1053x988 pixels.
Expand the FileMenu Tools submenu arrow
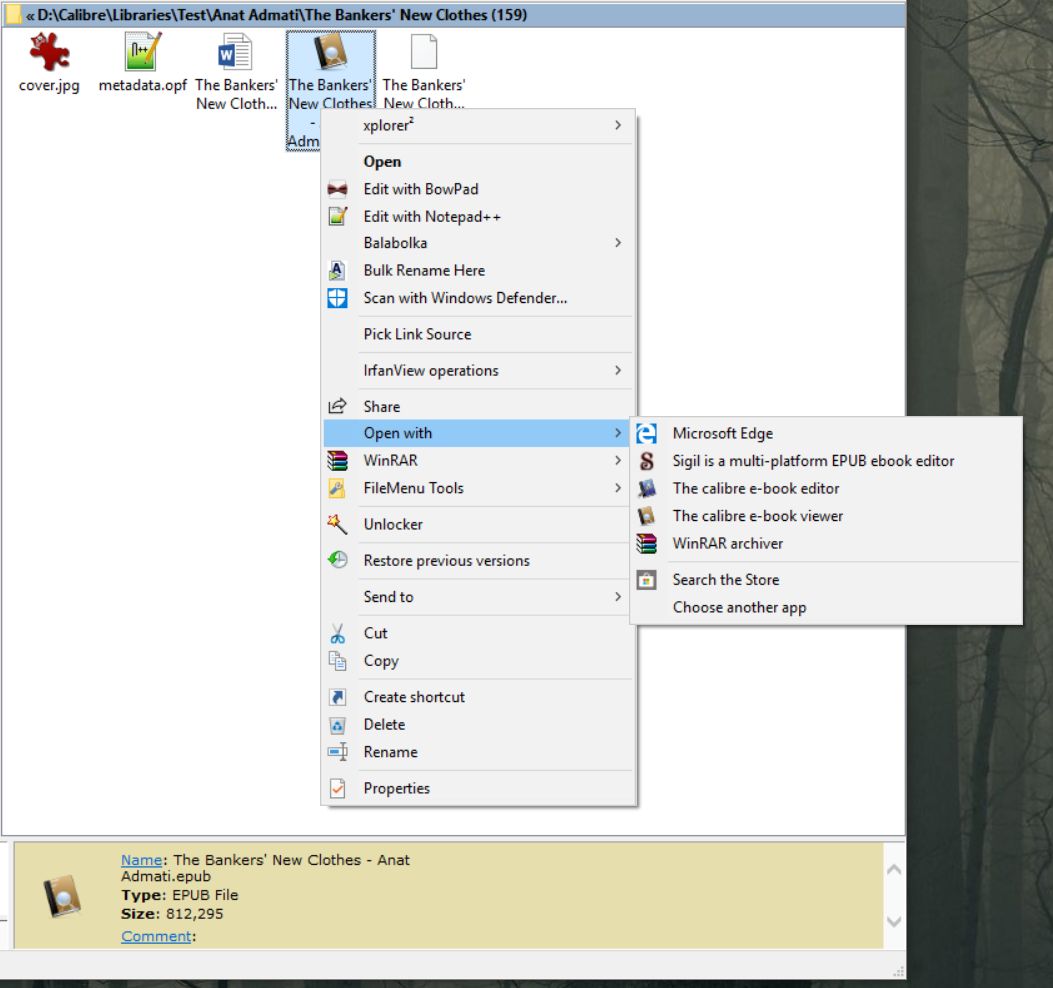[x=618, y=488]
